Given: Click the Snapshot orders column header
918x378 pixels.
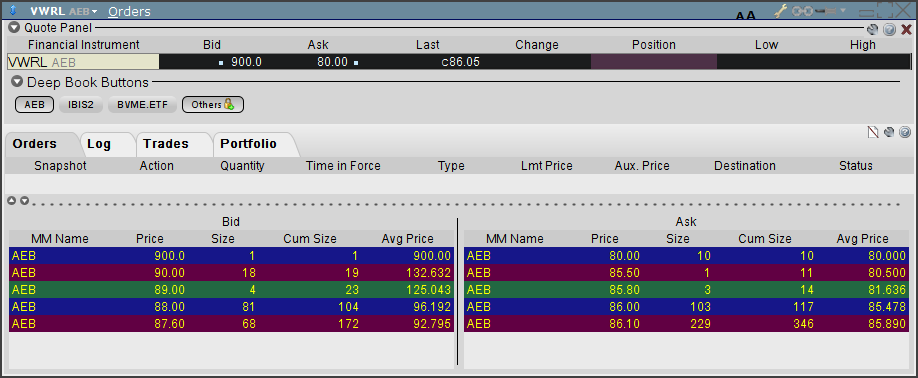Looking at the screenshot, I should 60,166.
